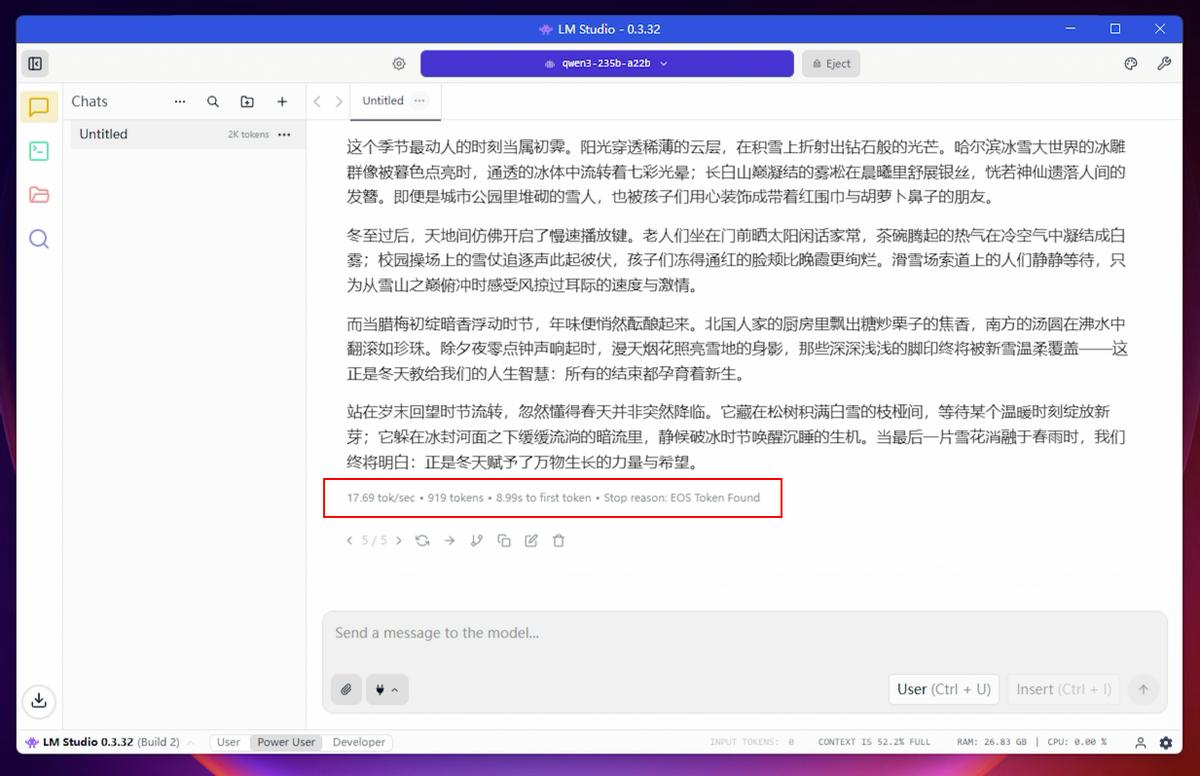Viewport: 1200px width, 776px height.
Task: Select the Untitled chat tab
Action: click(x=383, y=101)
